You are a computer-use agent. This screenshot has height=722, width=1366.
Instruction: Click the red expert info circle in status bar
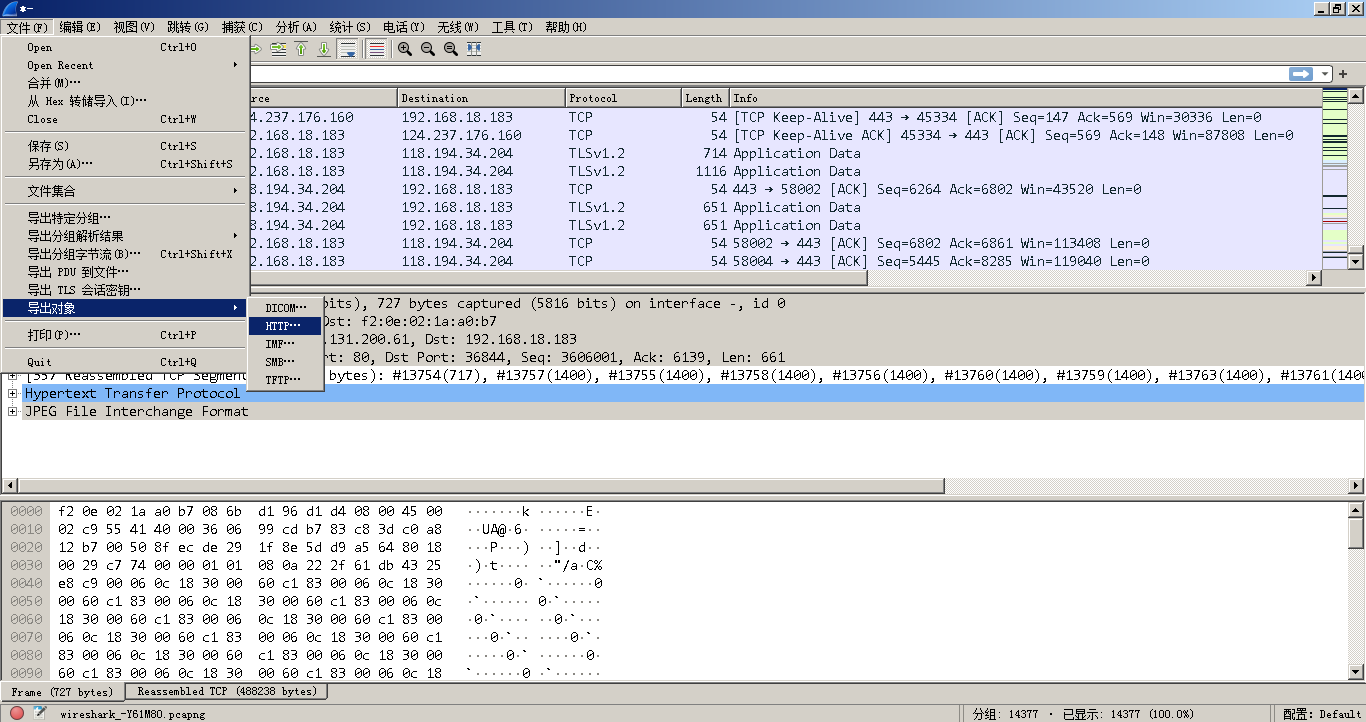(17, 713)
